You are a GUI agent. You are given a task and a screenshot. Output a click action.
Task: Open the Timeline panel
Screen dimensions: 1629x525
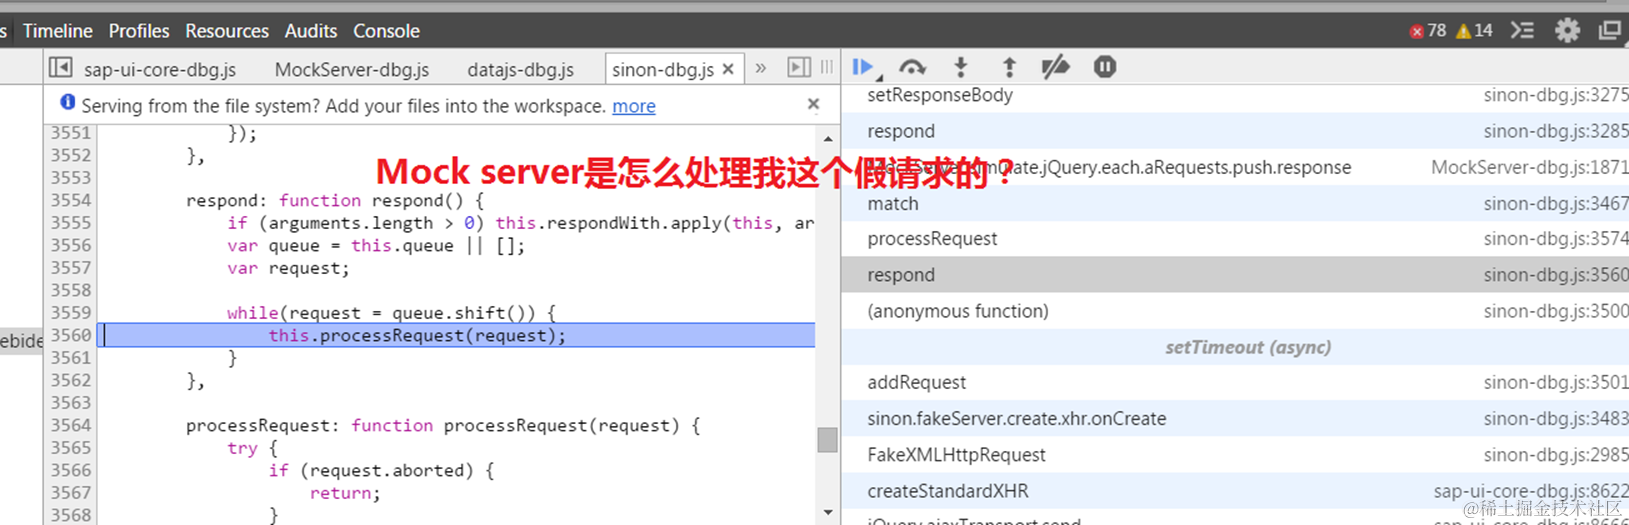pos(58,31)
